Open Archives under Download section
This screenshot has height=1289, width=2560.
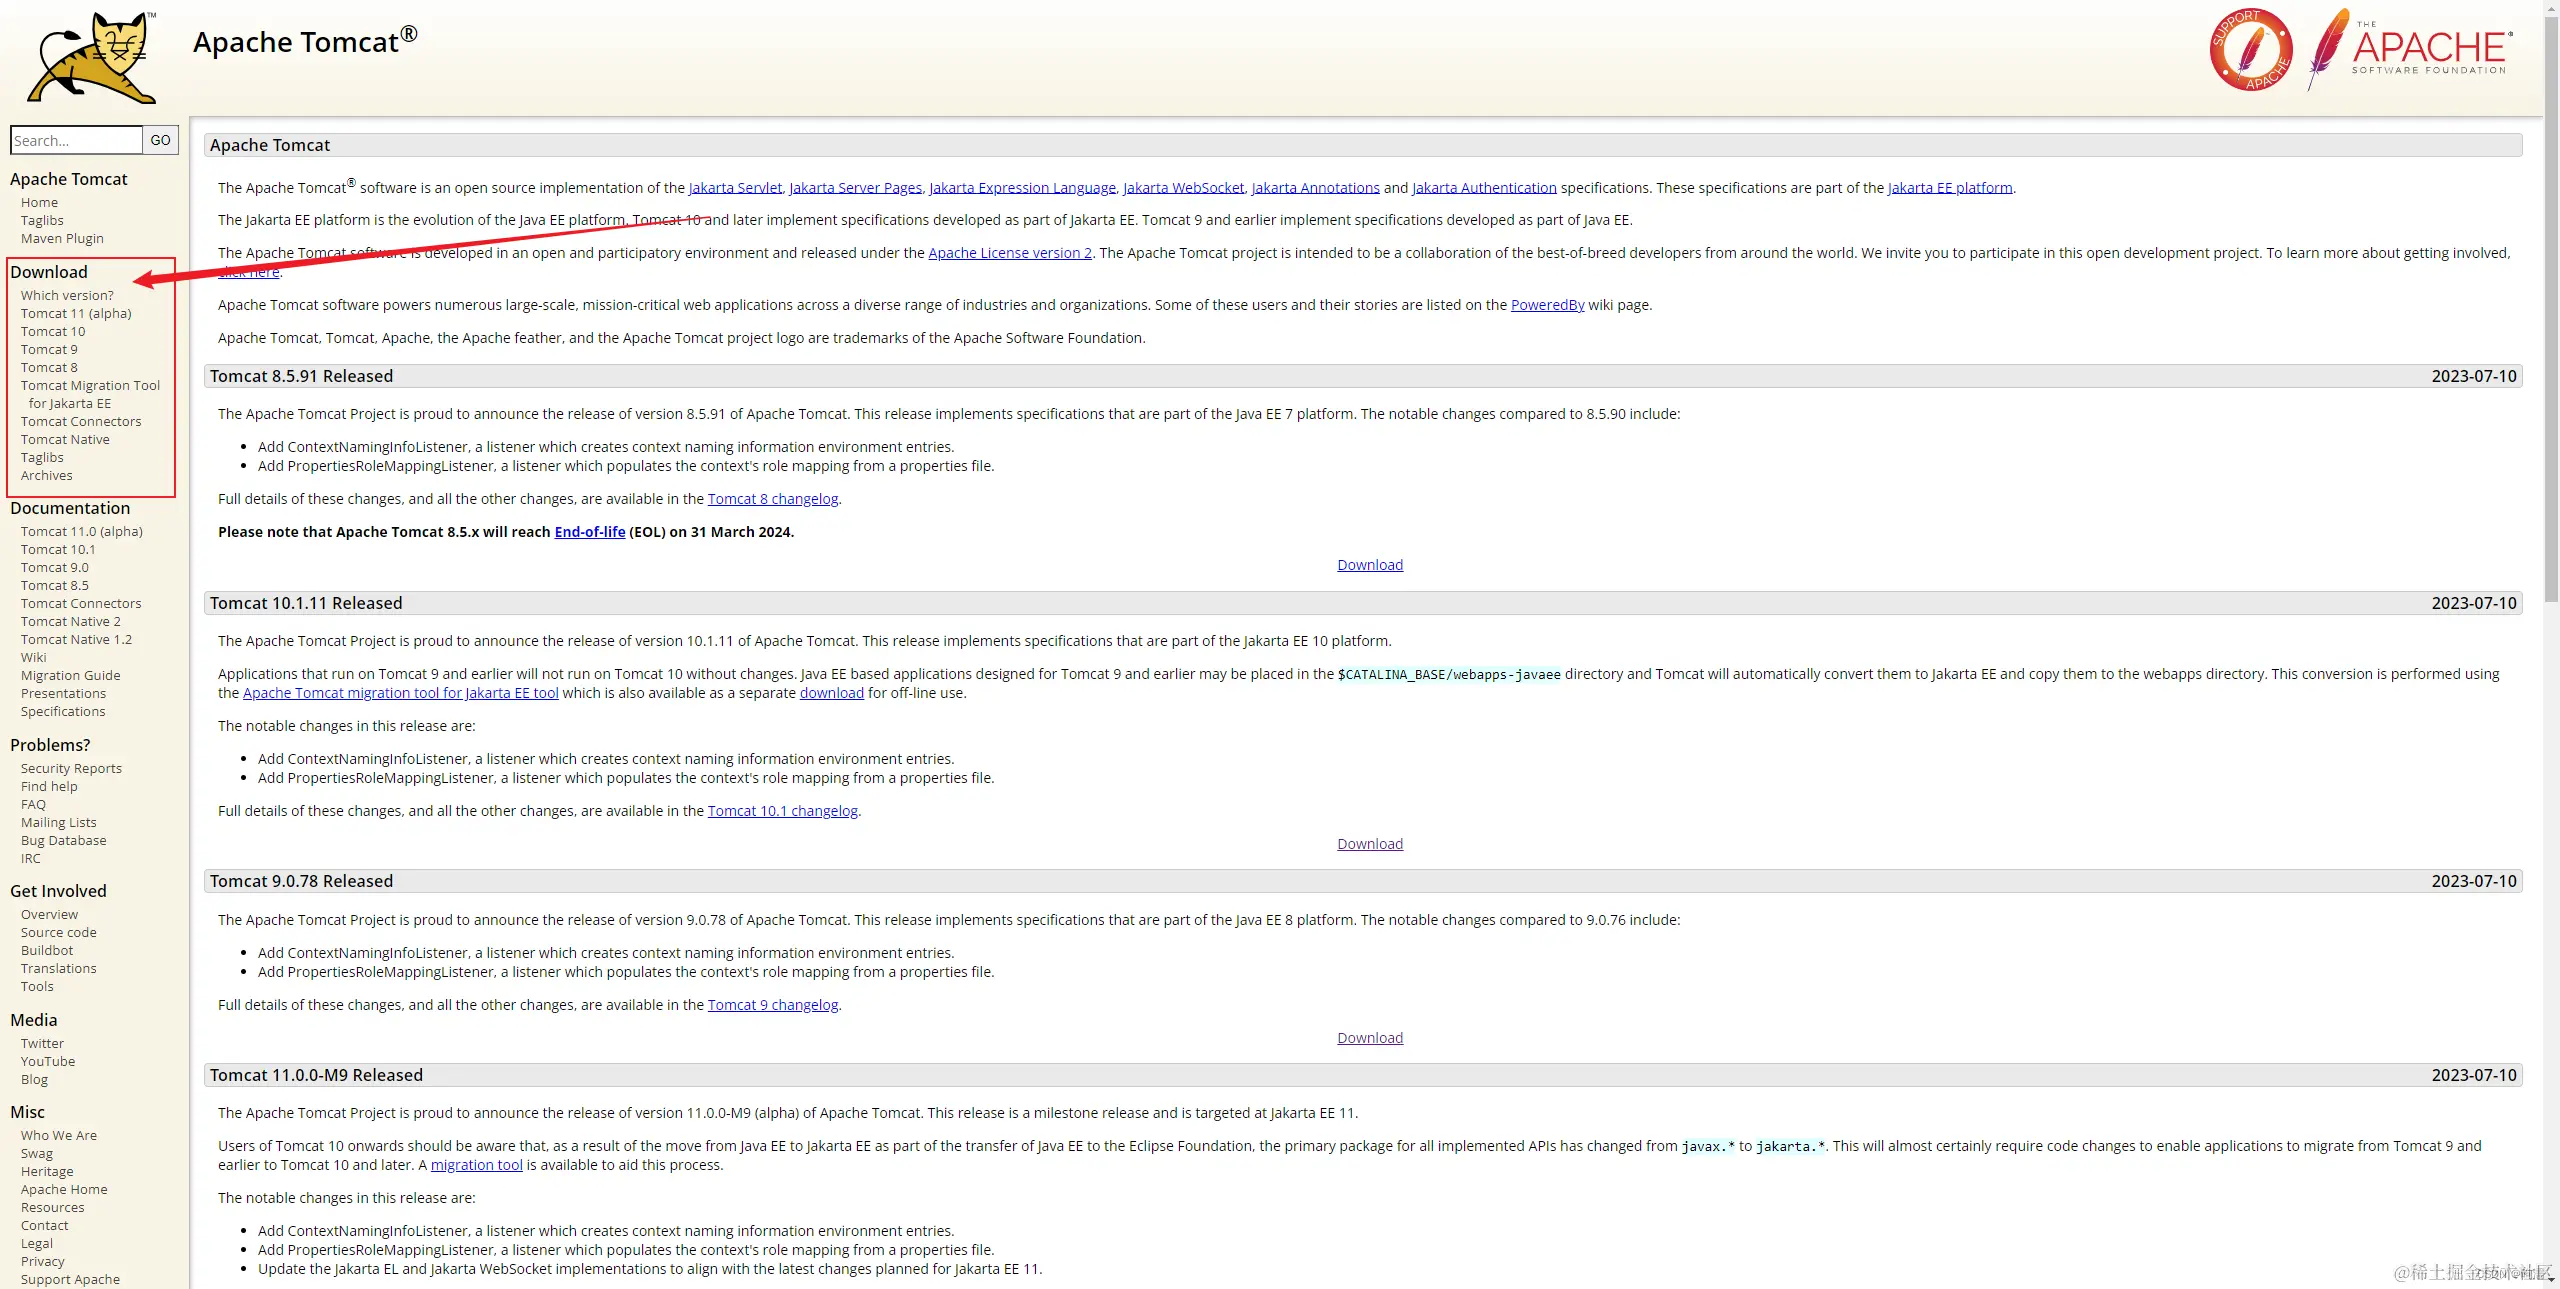(47, 475)
